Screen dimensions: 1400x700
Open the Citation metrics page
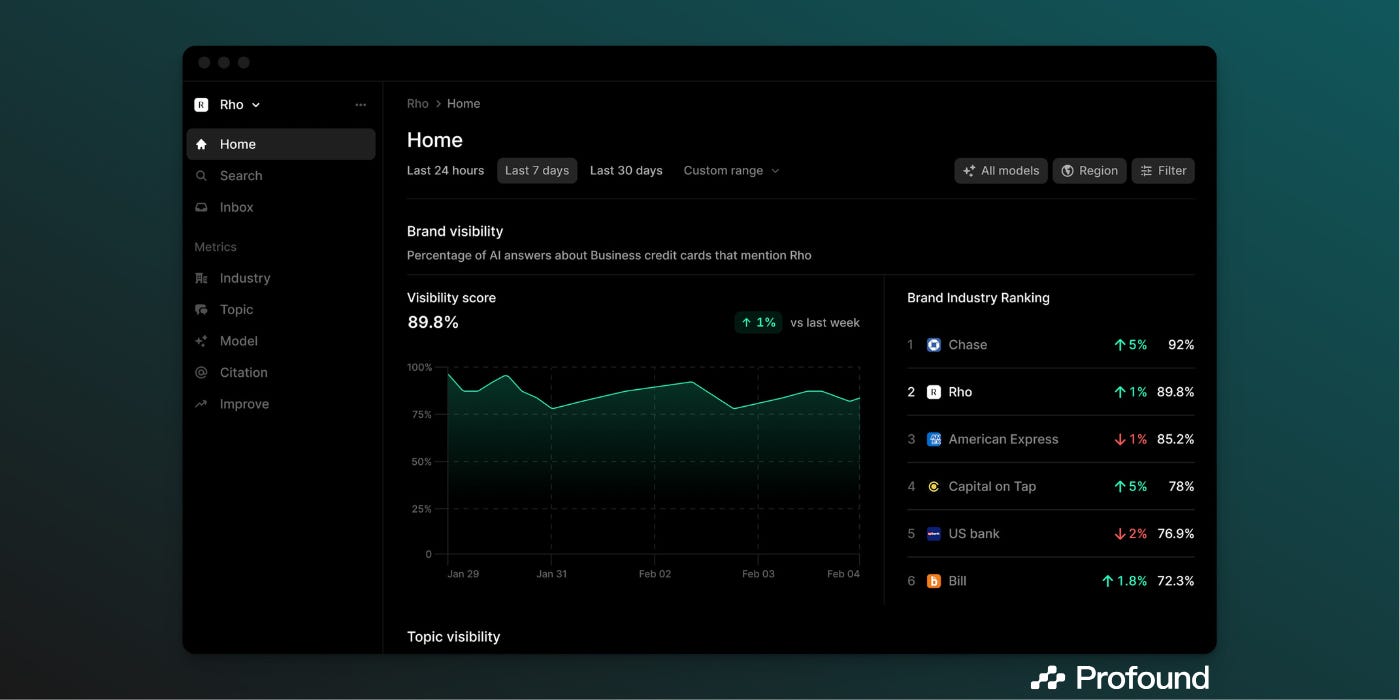tap(281, 372)
